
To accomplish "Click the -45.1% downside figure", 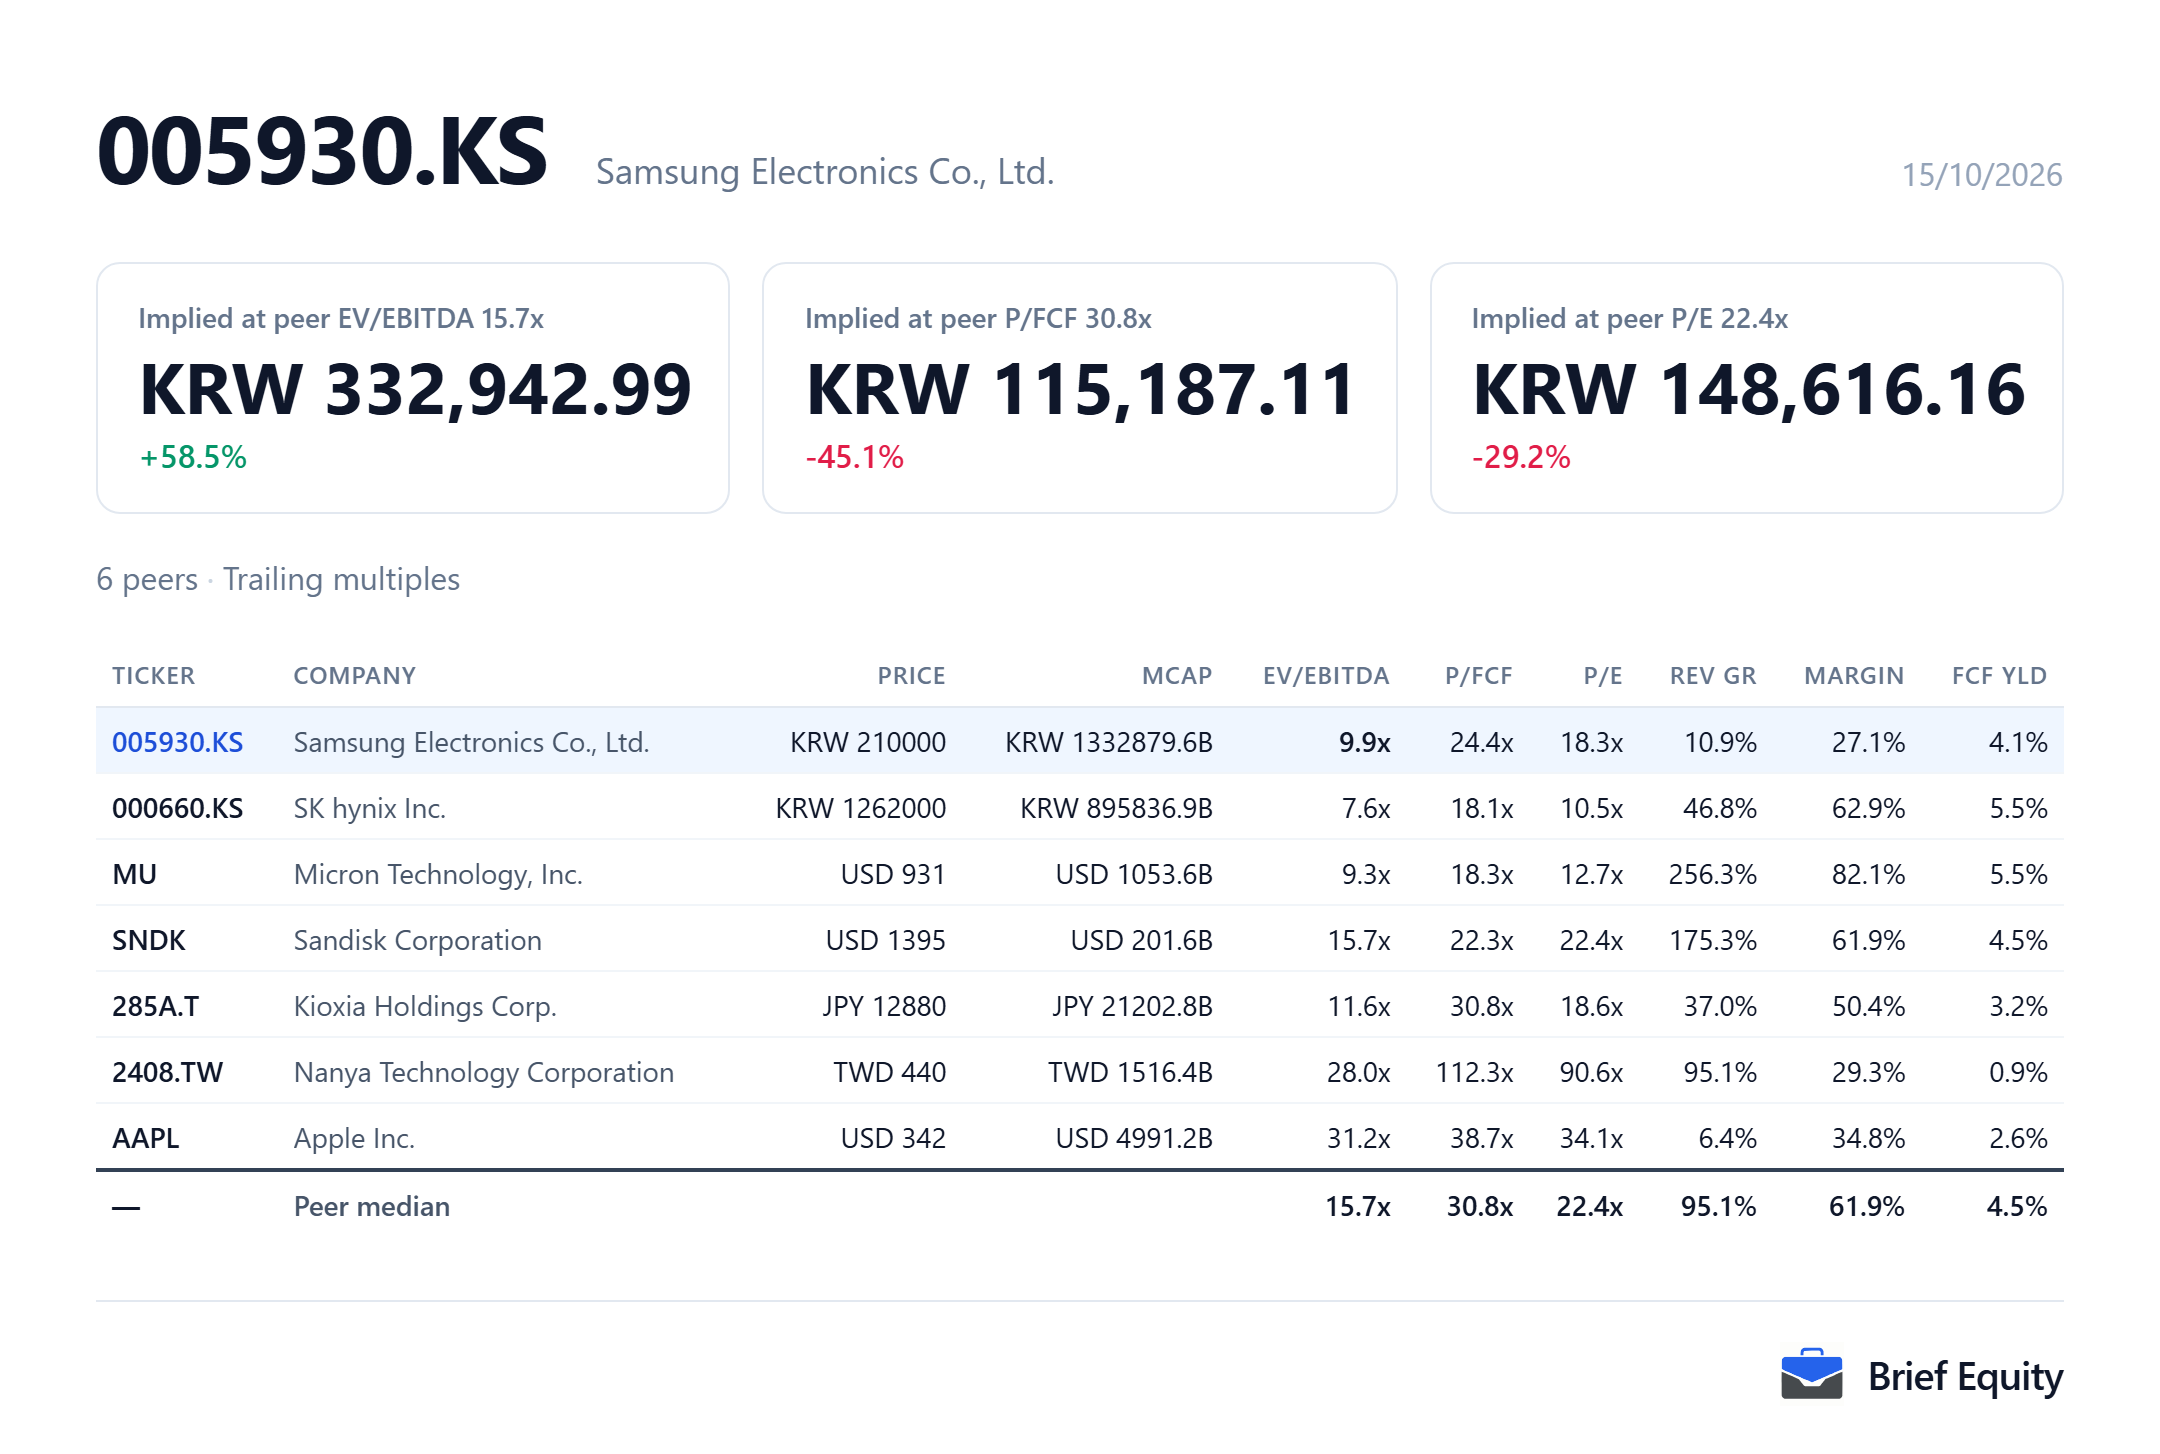I will pos(855,457).
